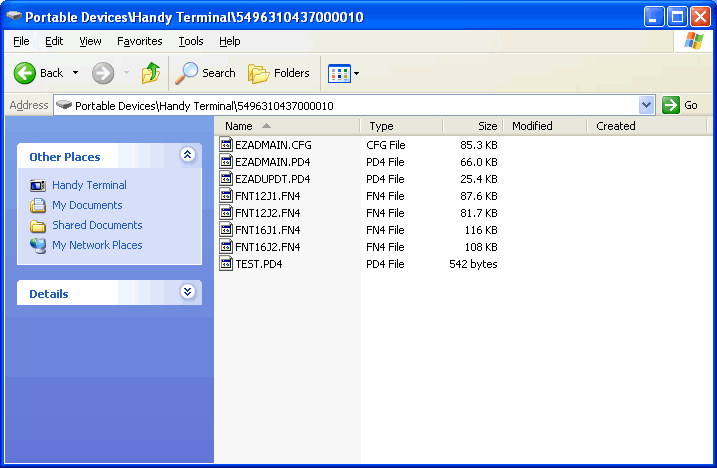The width and height of the screenshot is (717, 468).
Task: Select the file name FNT12J2.FN4
Action: (268, 213)
